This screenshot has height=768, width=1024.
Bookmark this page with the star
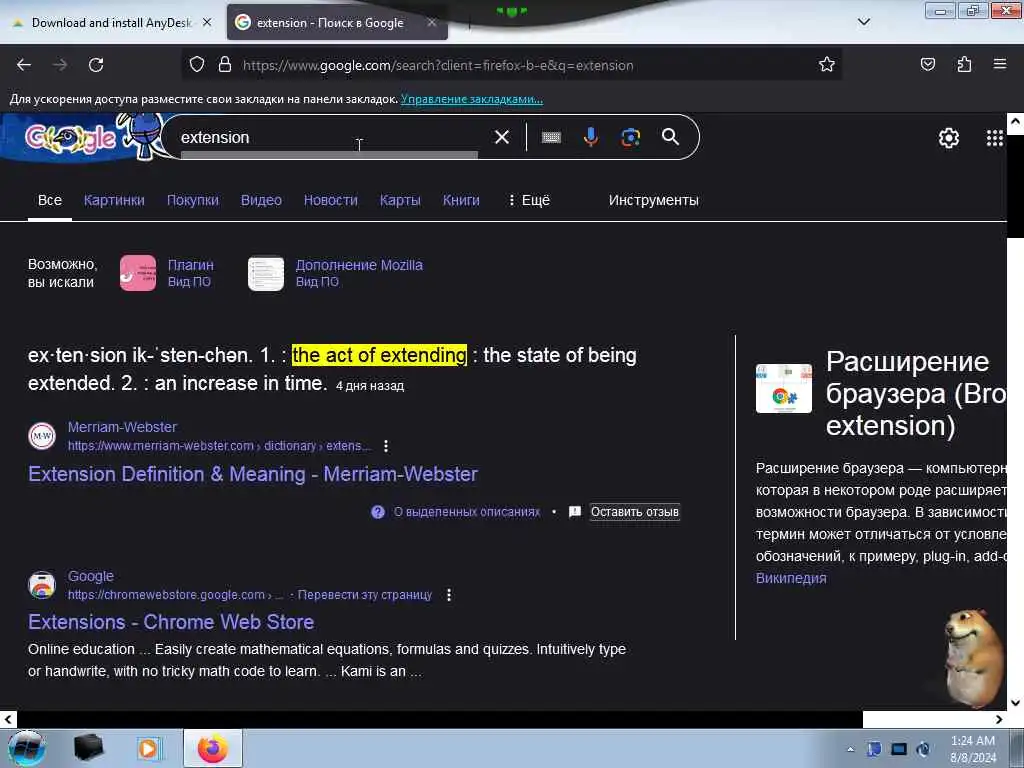pyautogui.click(x=827, y=65)
